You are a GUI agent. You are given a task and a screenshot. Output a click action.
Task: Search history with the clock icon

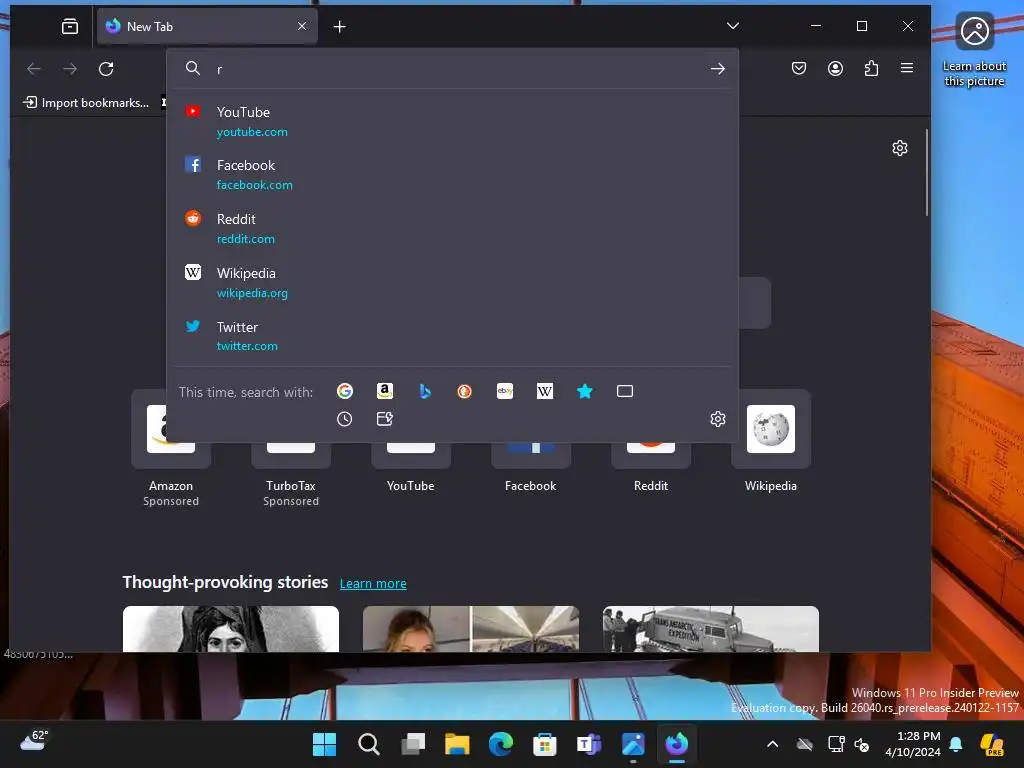click(345, 419)
